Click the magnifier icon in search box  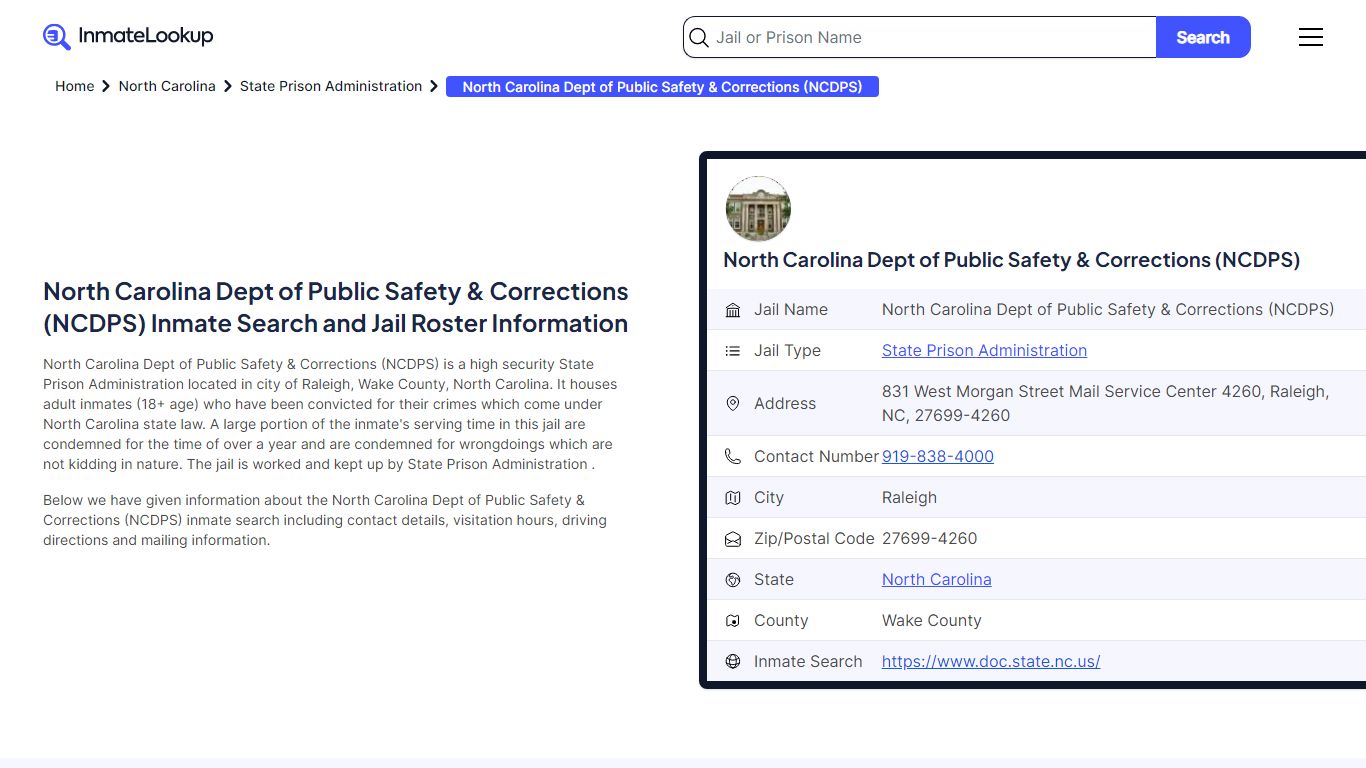pos(699,38)
